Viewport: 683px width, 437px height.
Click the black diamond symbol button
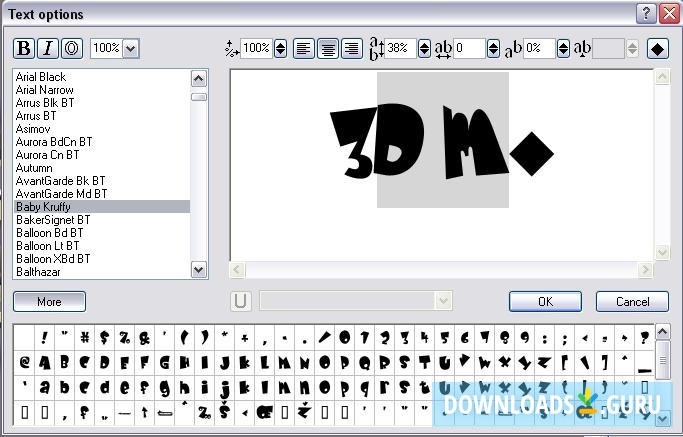657,48
